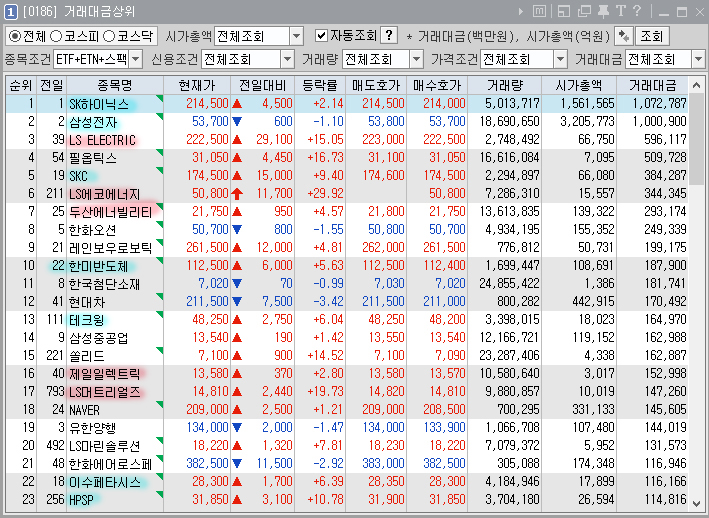This screenshot has width=709, height=518.
Task: Click the blue down triangle in 삼성전자 row
Action: [236, 122]
